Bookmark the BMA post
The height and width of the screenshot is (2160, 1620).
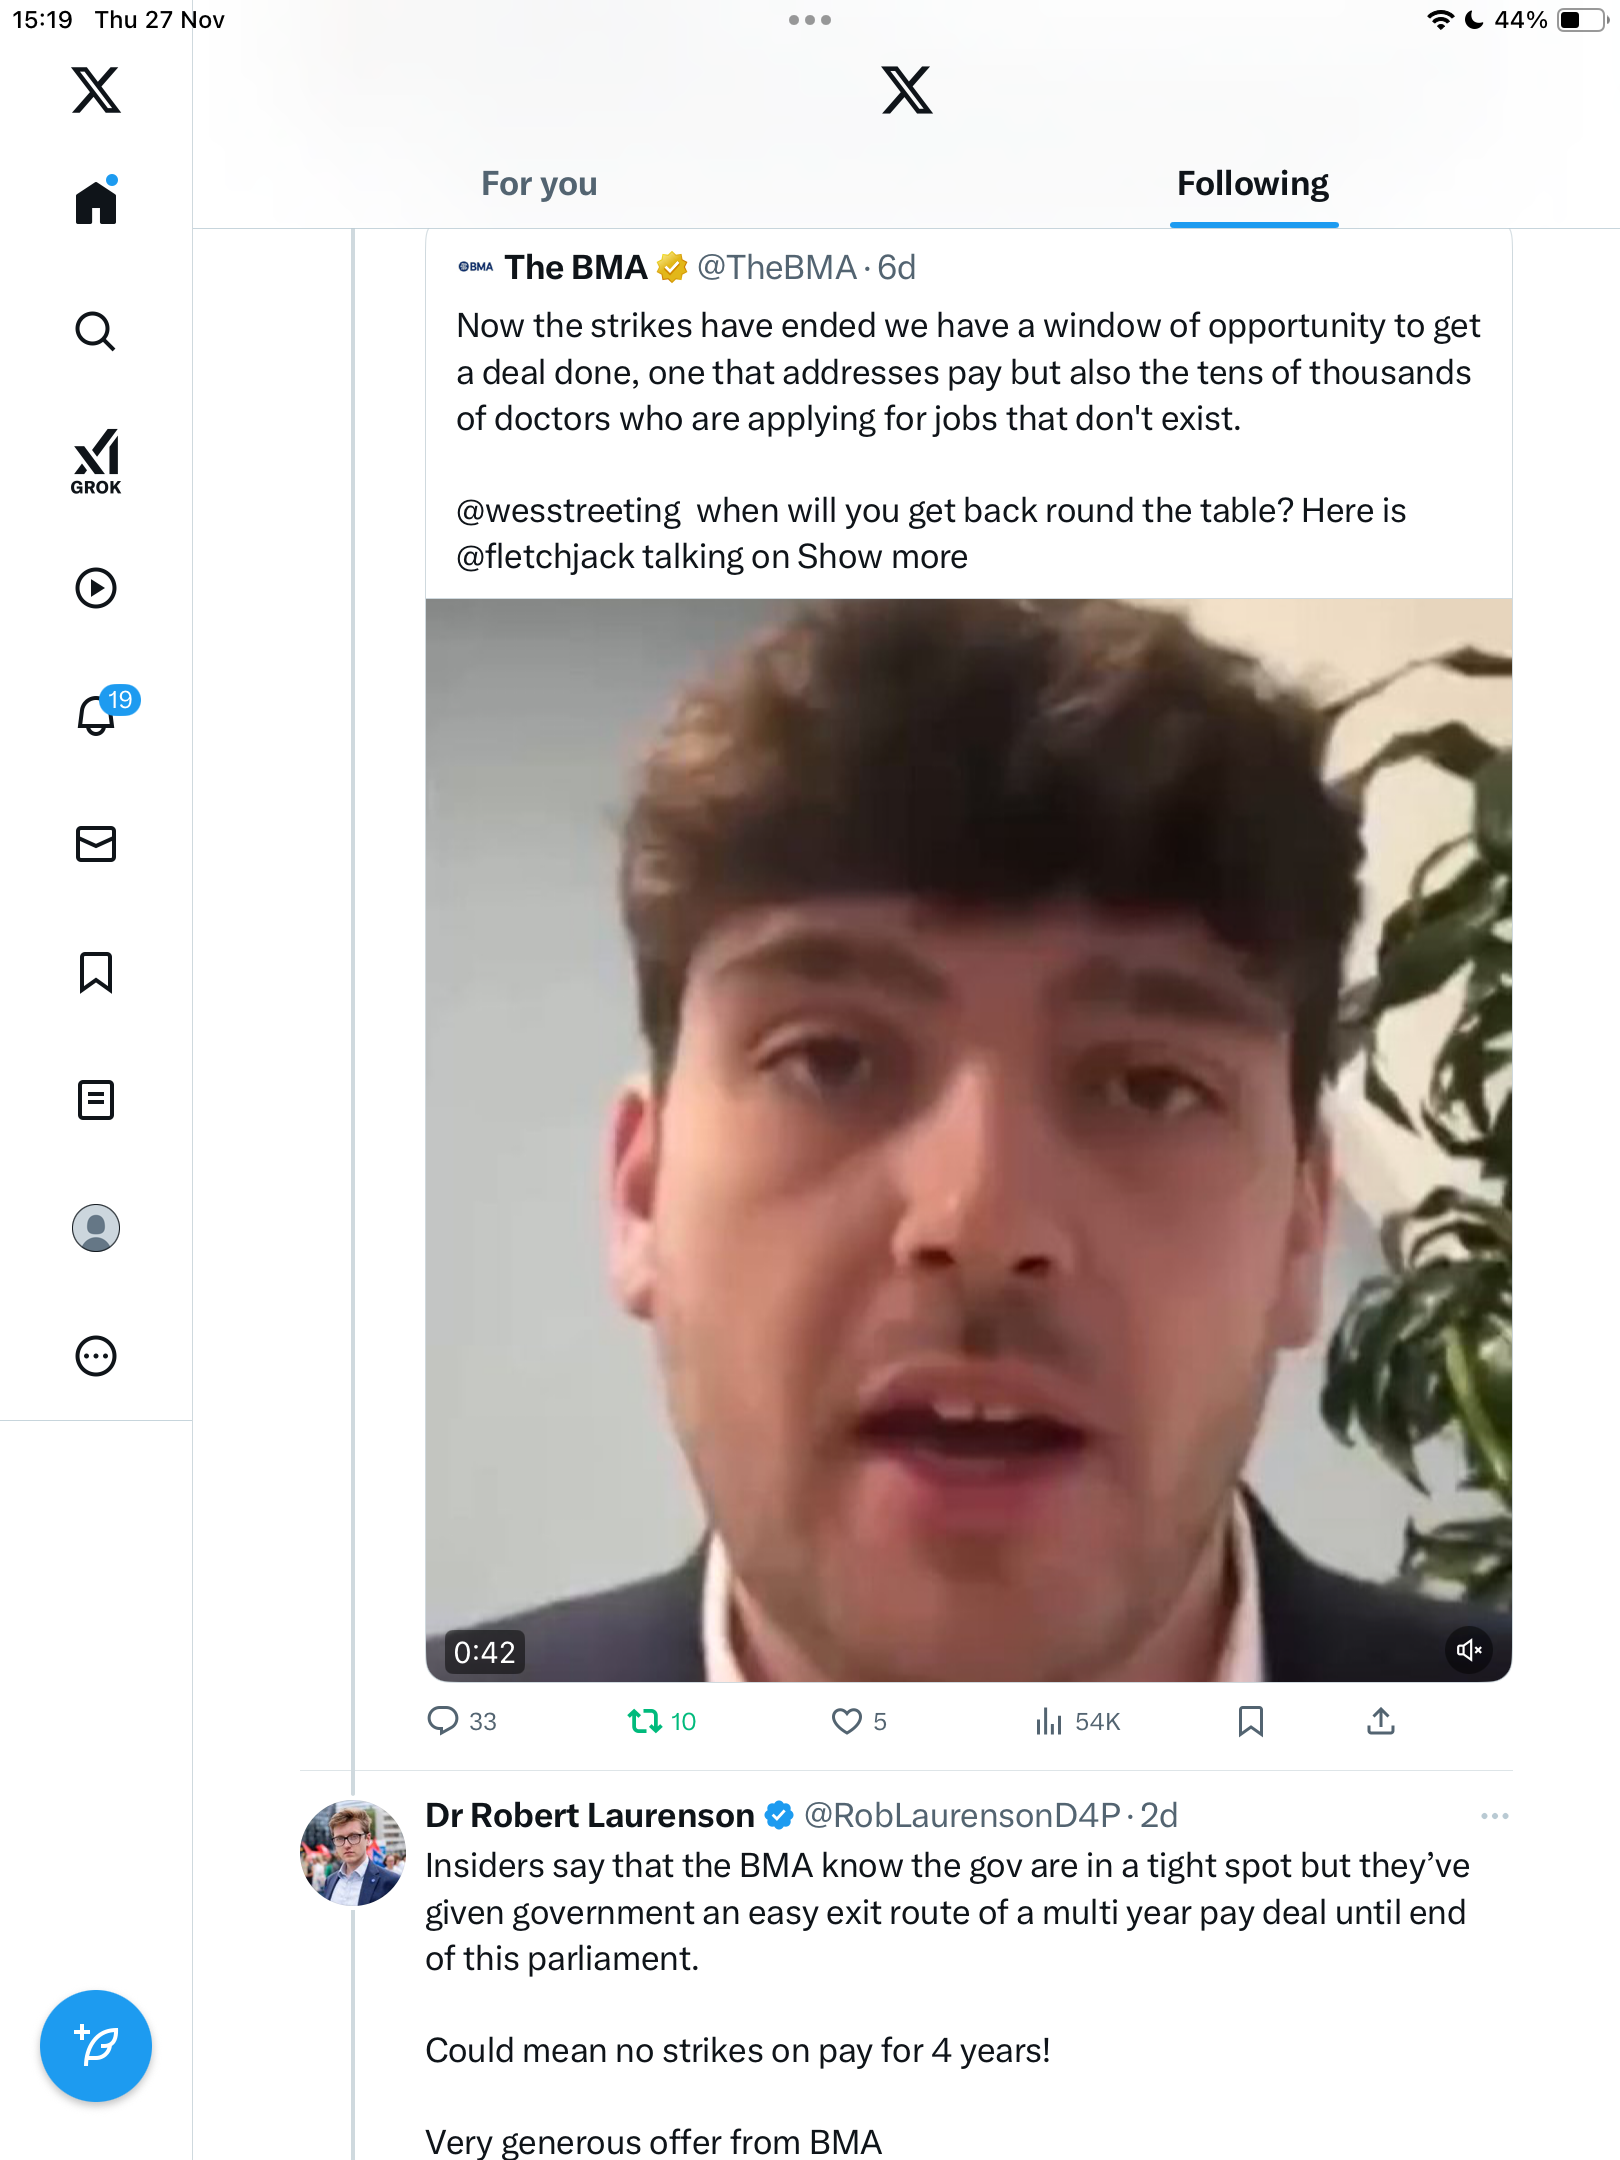[1251, 1721]
